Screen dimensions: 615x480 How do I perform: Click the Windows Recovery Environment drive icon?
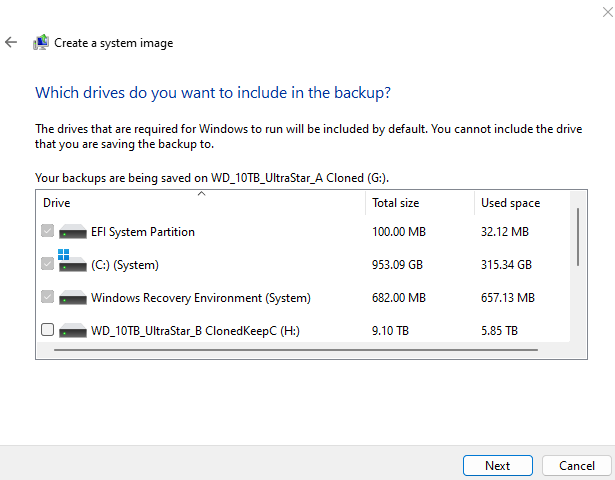tap(73, 297)
